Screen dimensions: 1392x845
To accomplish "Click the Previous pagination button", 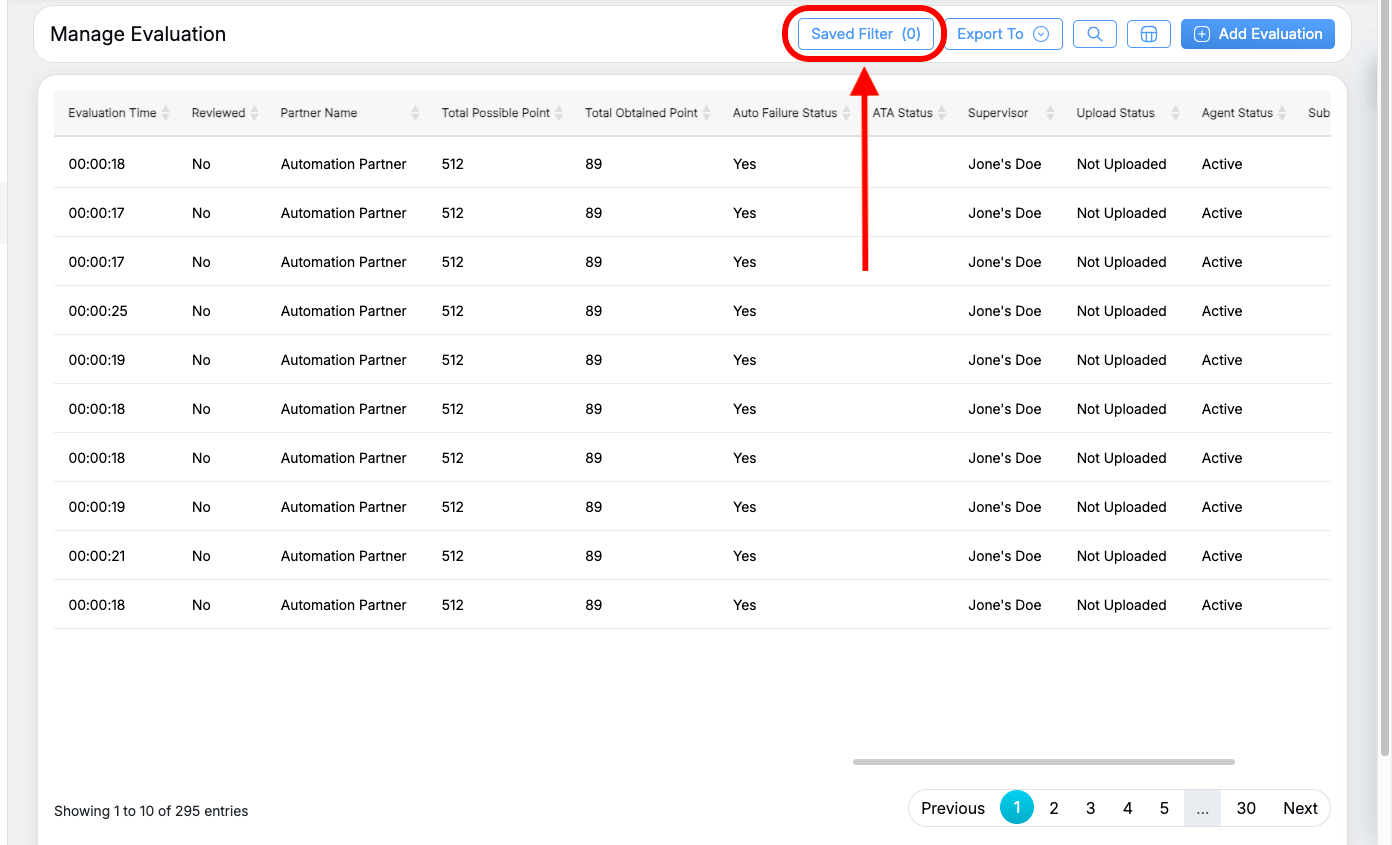I will pyautogui.click(x=952, y=808).
